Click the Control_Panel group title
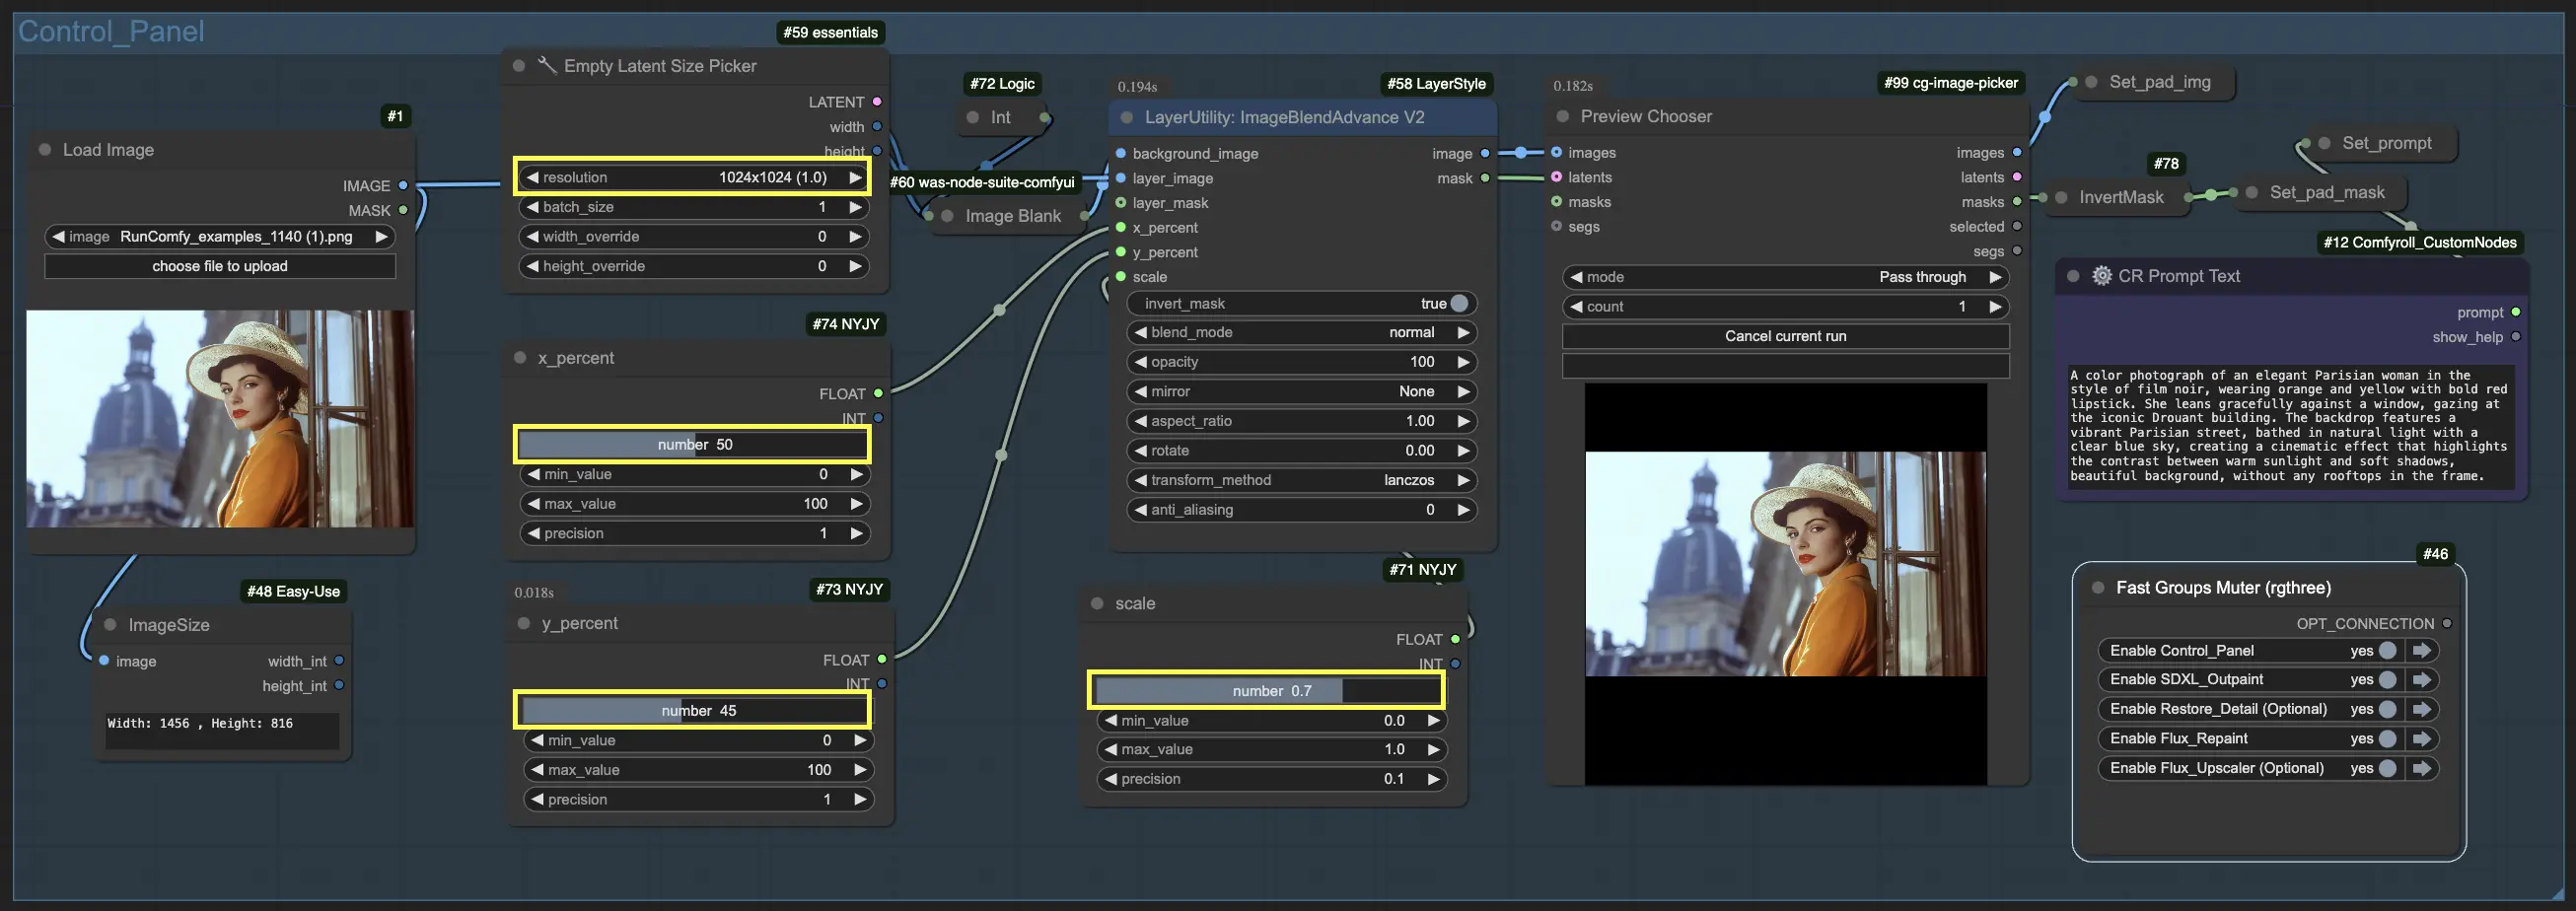The image size is (2576, 911). click(x=111, y=31)
